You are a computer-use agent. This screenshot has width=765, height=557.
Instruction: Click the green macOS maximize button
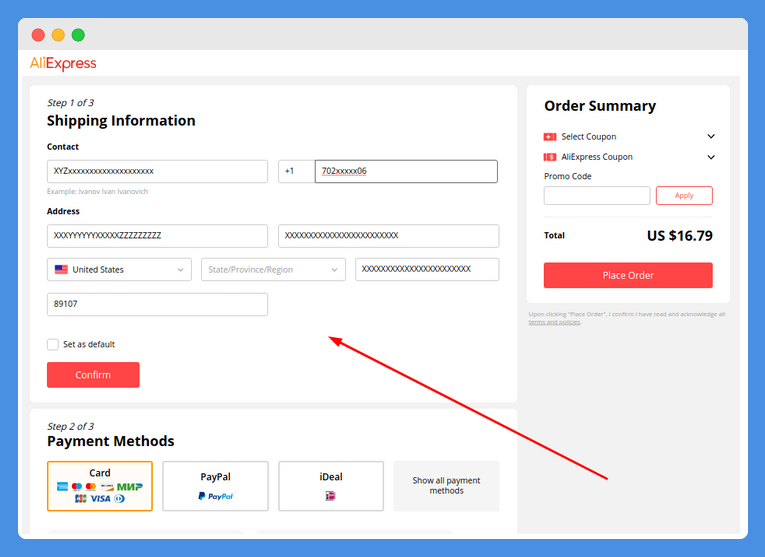click(x=78, y=35)
